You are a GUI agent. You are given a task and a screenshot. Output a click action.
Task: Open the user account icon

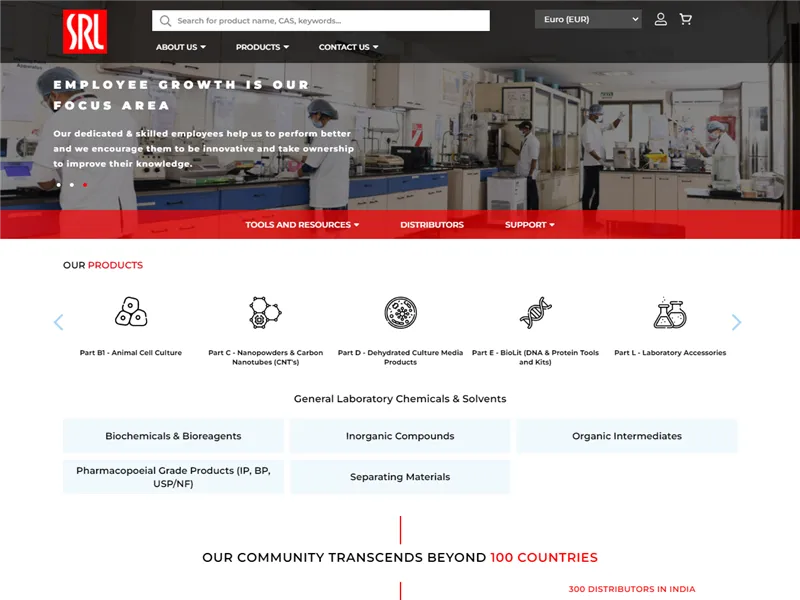click(661, 19)
